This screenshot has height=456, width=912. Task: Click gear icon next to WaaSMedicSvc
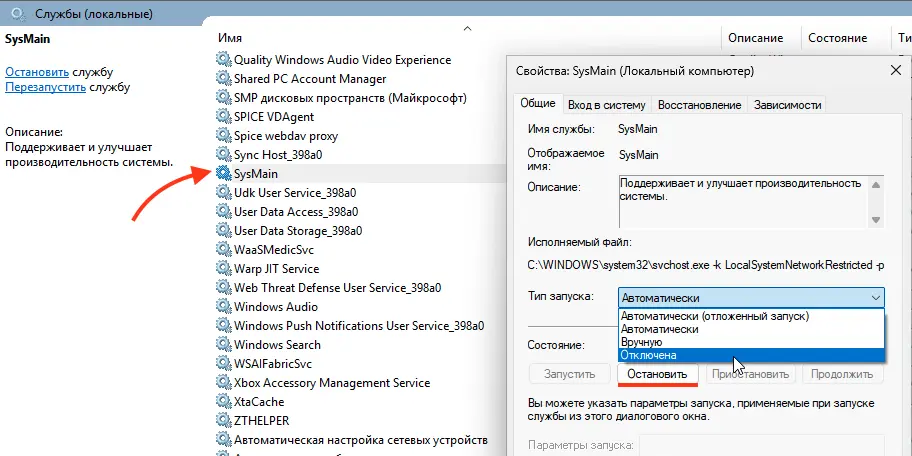(x=223, y=250)
